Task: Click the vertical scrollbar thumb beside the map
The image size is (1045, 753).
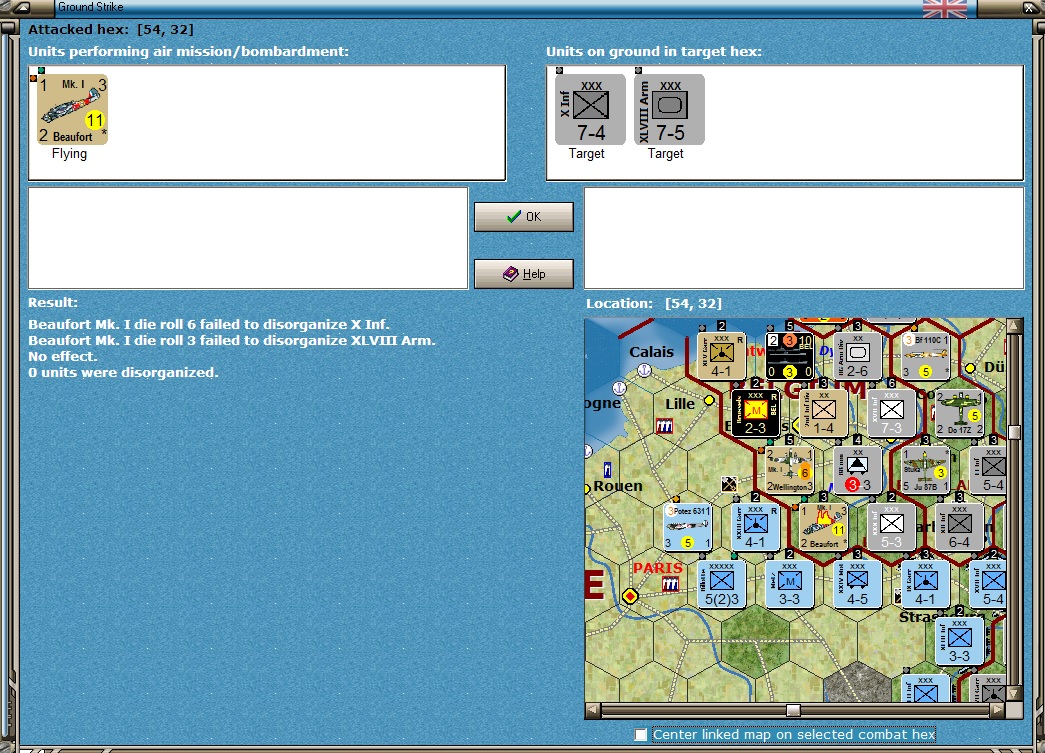Action: [1014, 432]
